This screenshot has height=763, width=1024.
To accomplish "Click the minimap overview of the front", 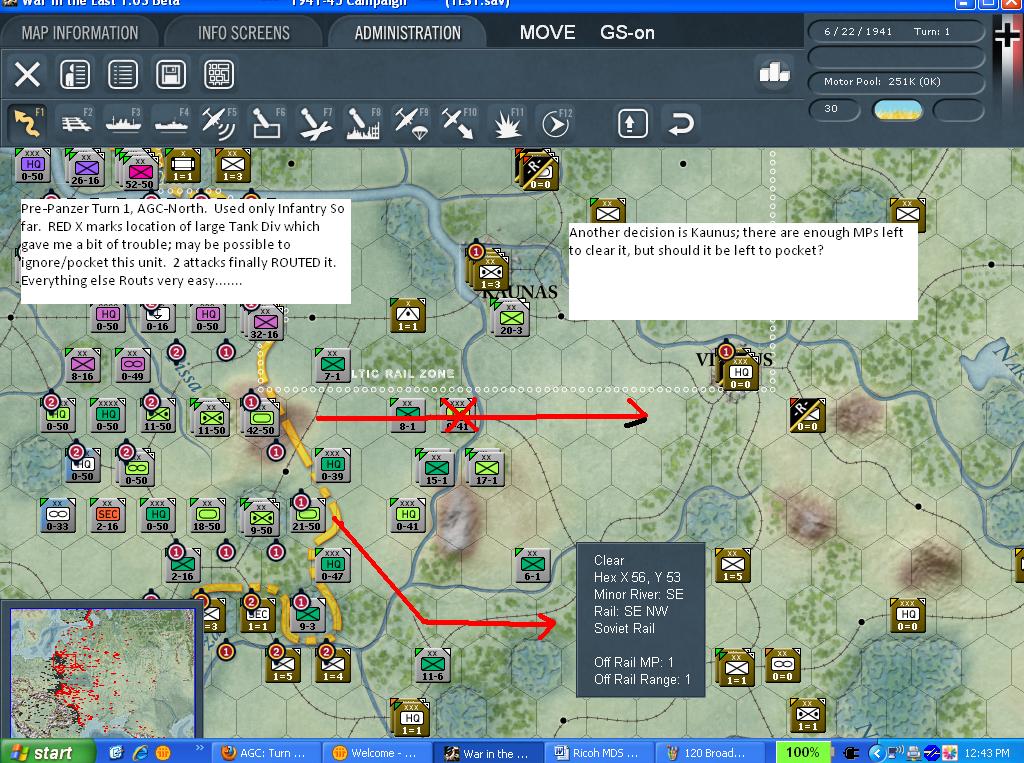I will tap(102, 673).
